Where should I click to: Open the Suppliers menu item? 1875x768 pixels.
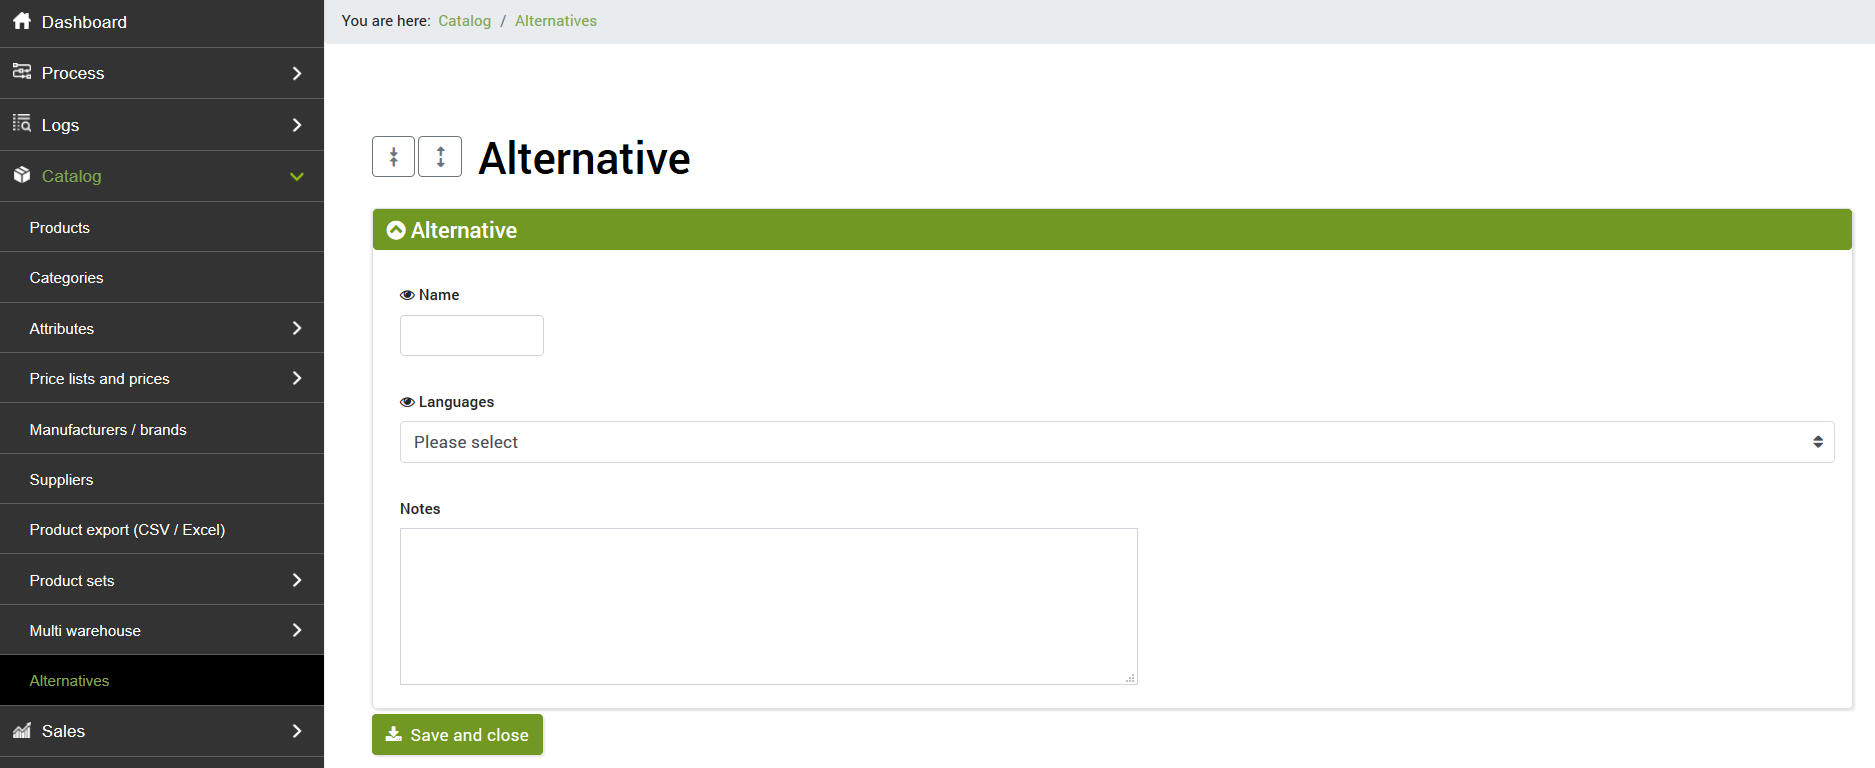tap(61, 480)
